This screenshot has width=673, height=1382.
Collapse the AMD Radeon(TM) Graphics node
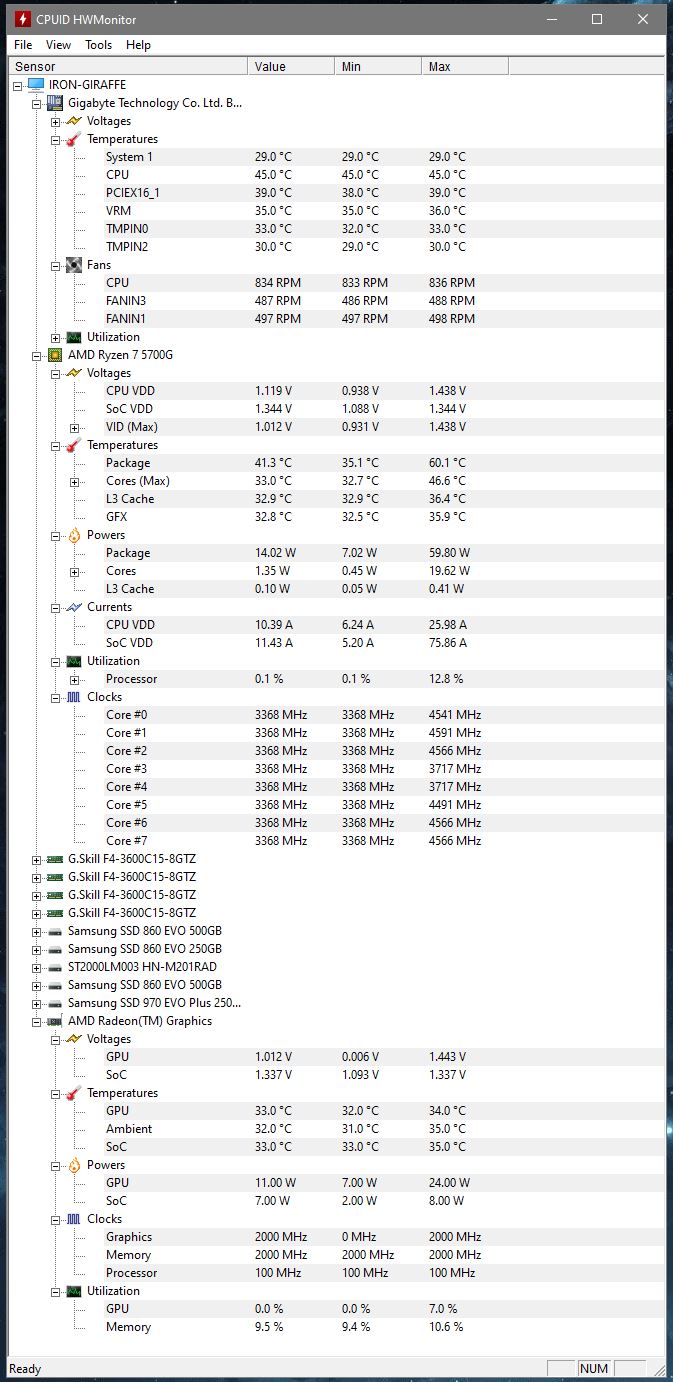(x=37, y=1021)
